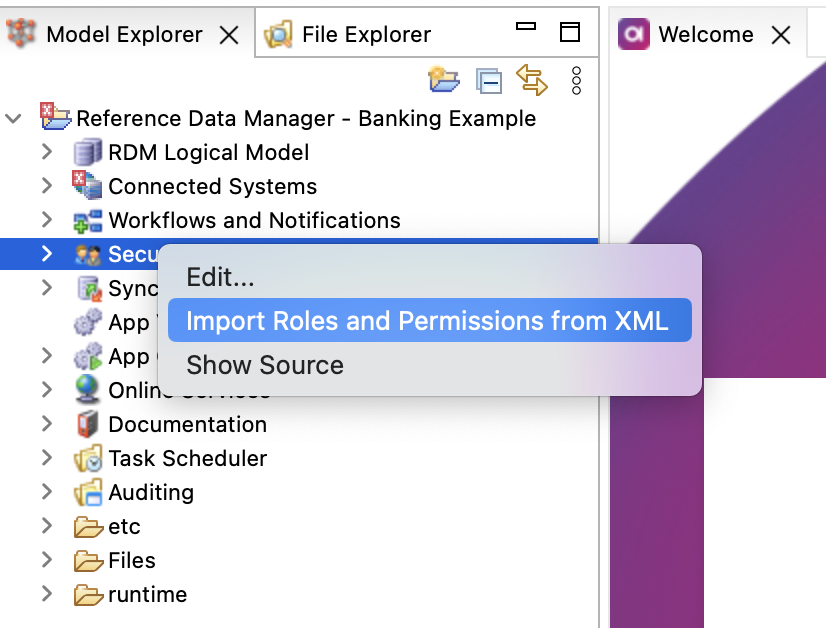Open the project import icon in the toolbar
Image resolution: width=826 pixels, height=628 pixels.
pos(444,81)
